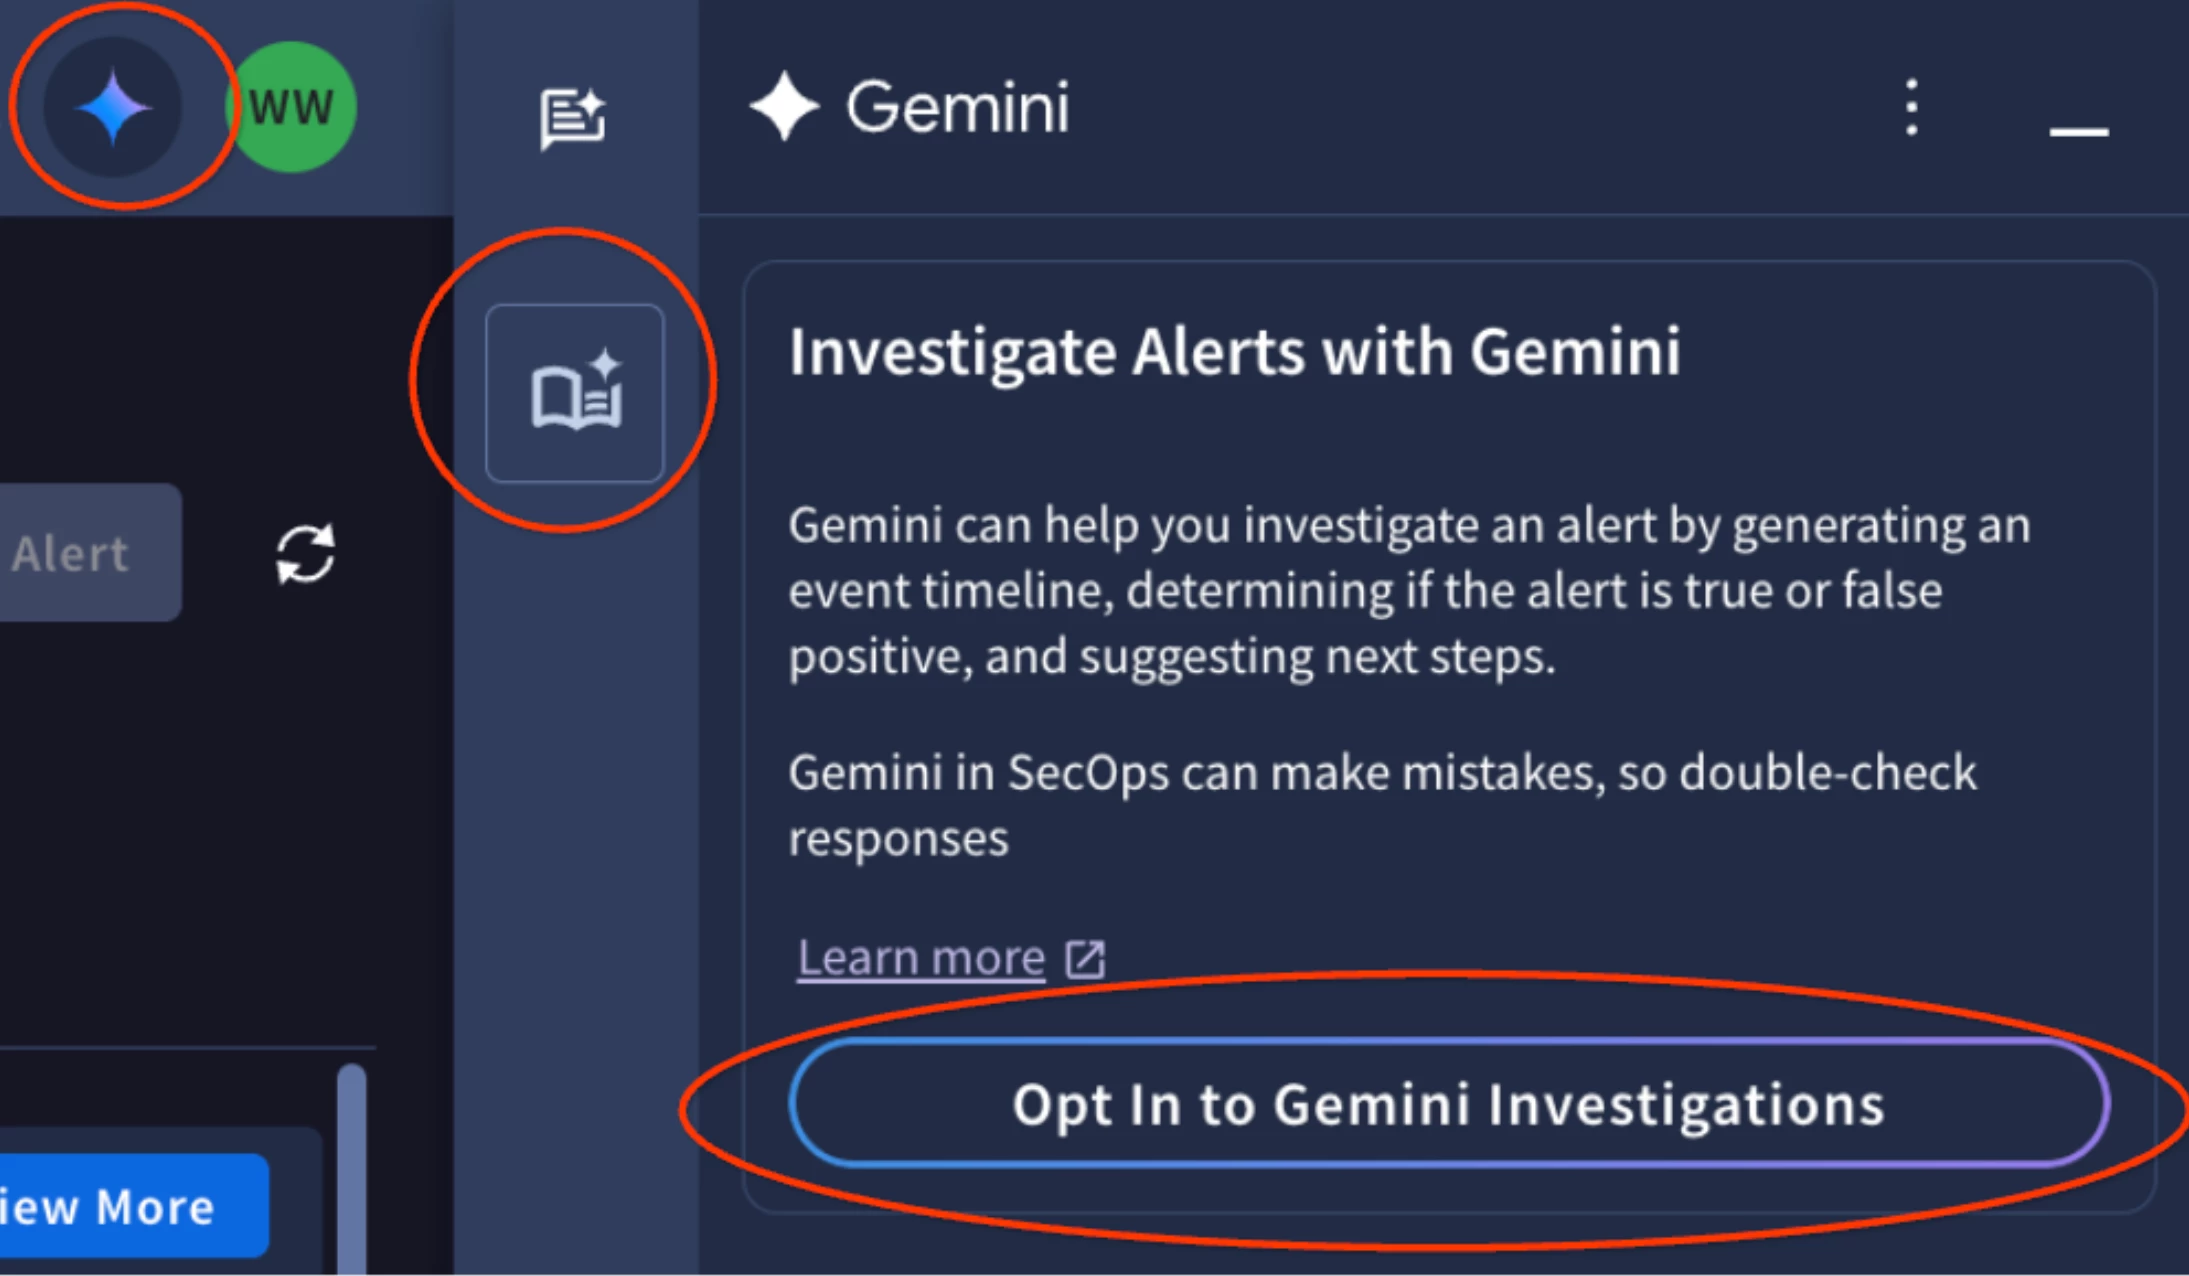Click the WW user avatar
Viewport: 2189px width, 1276px height.
tap(292, 105)
